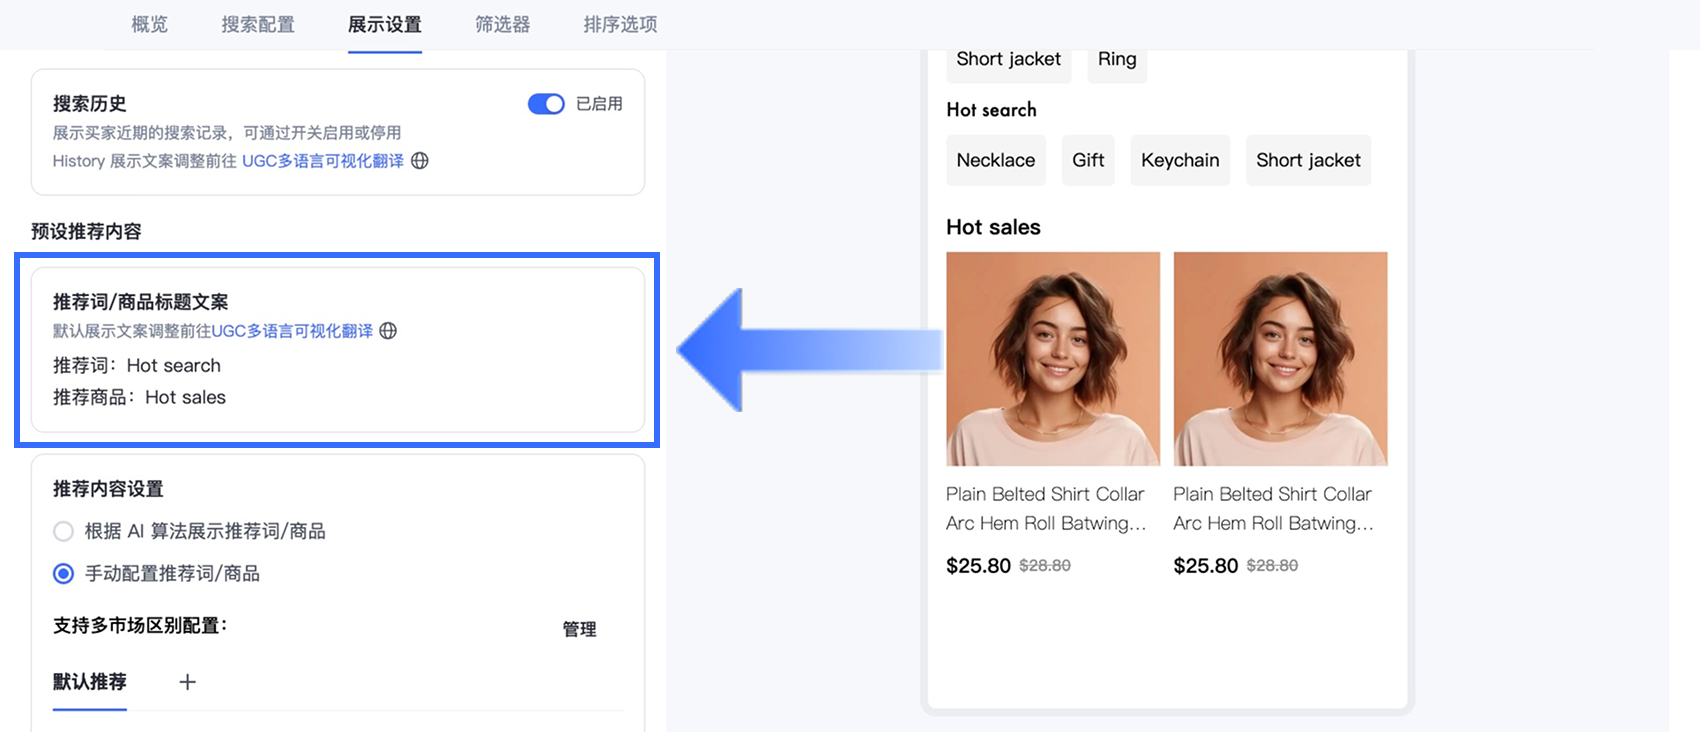Toggle the 搜索历史 switch off
The height and width of the screenshot is (732, 1700).
546,104
